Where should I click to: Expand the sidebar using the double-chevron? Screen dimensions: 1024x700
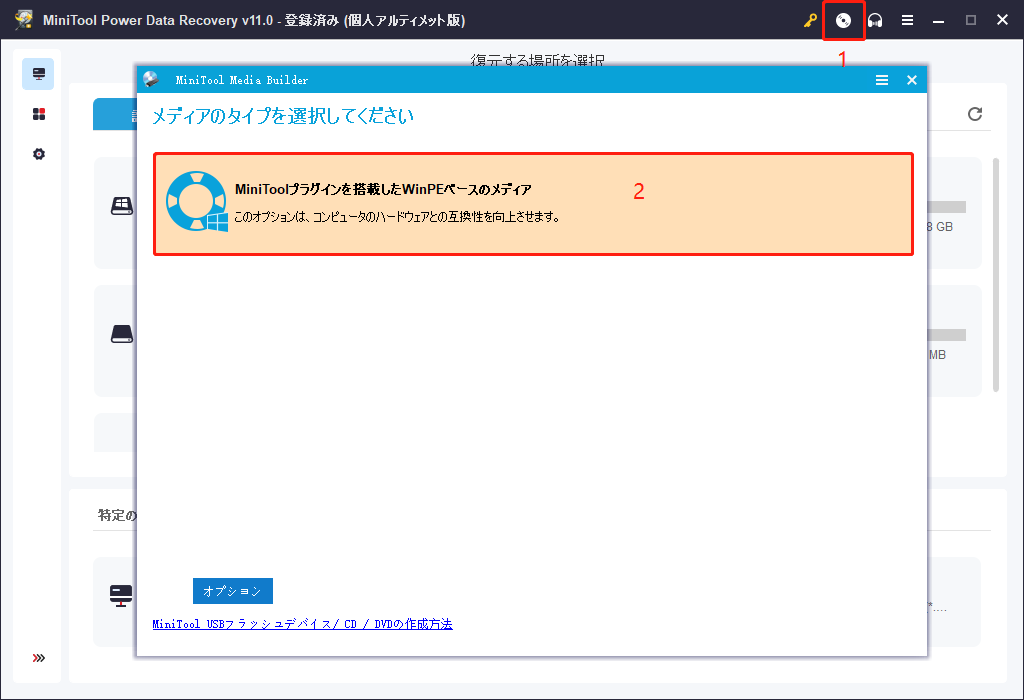[x=38, y=657]
